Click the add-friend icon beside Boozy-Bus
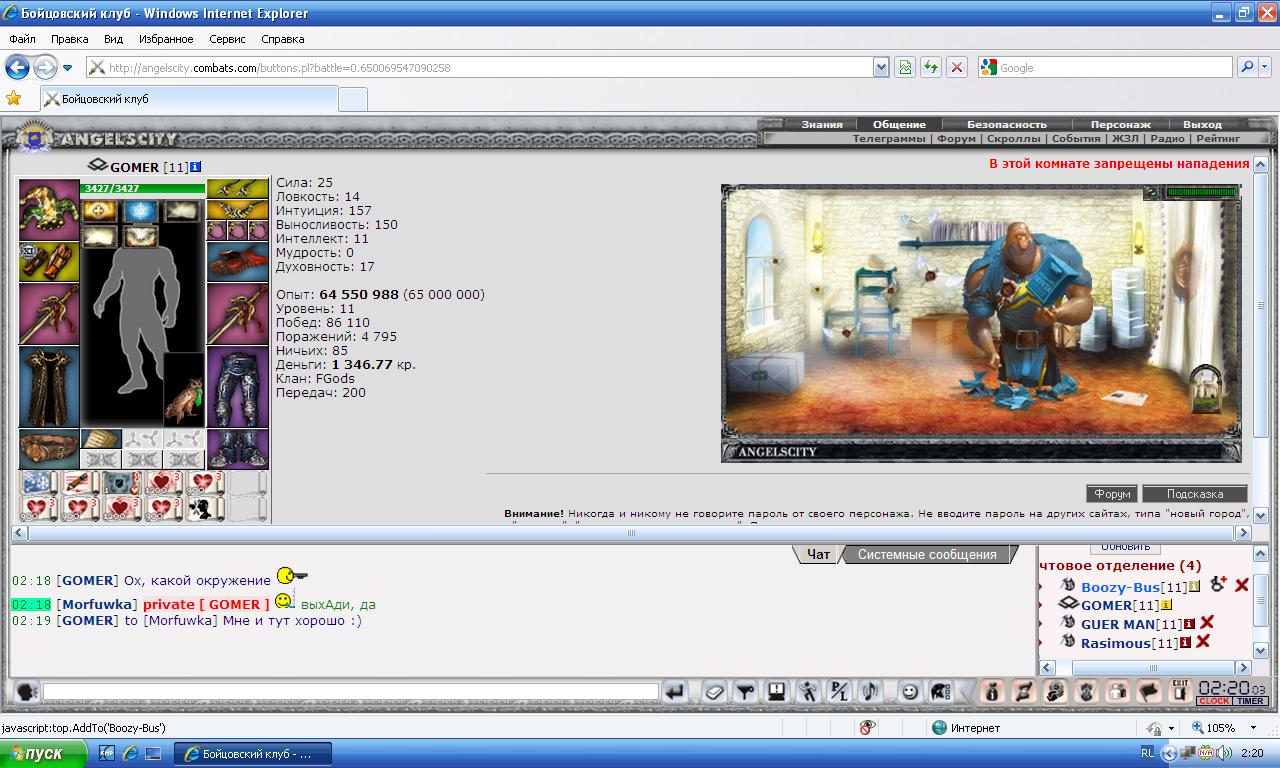Viewport: 1280px width, 768px height. 1217,584
